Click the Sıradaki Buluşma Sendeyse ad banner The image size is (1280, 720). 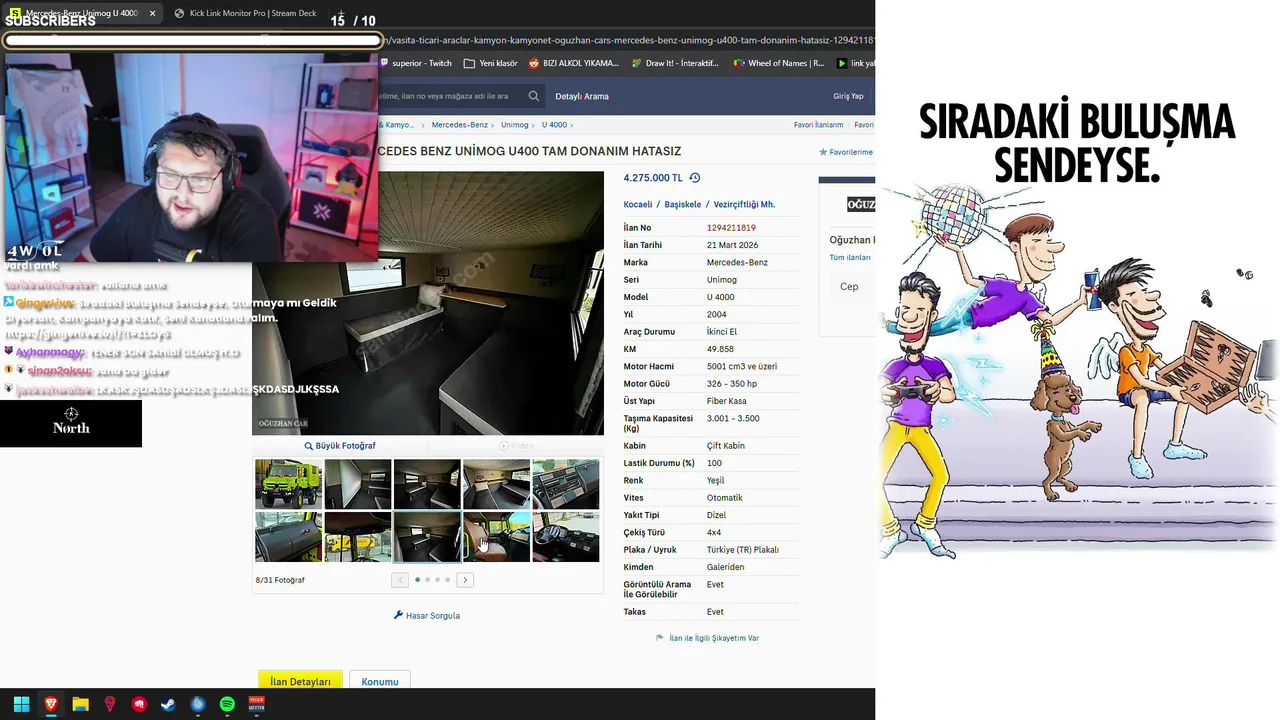click(1078, 330)
